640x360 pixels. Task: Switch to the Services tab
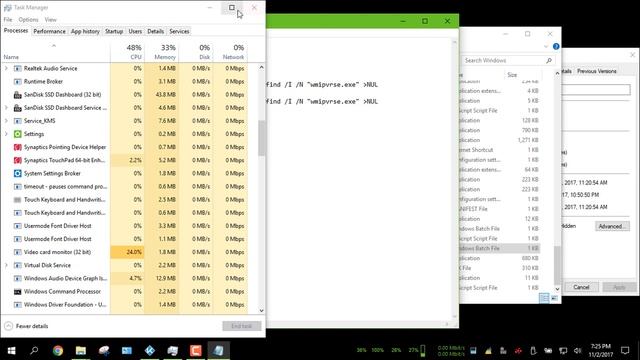coord(179,31)
